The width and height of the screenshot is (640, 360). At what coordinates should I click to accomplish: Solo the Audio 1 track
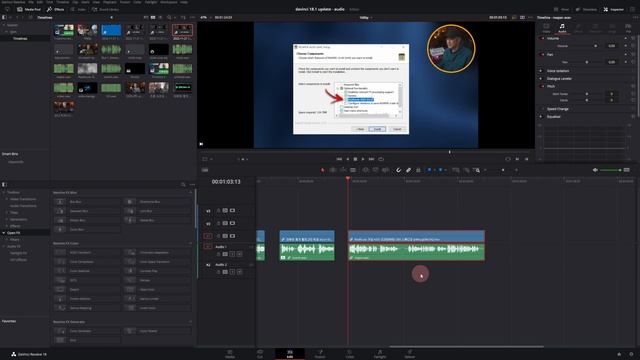tap(232, 254)
